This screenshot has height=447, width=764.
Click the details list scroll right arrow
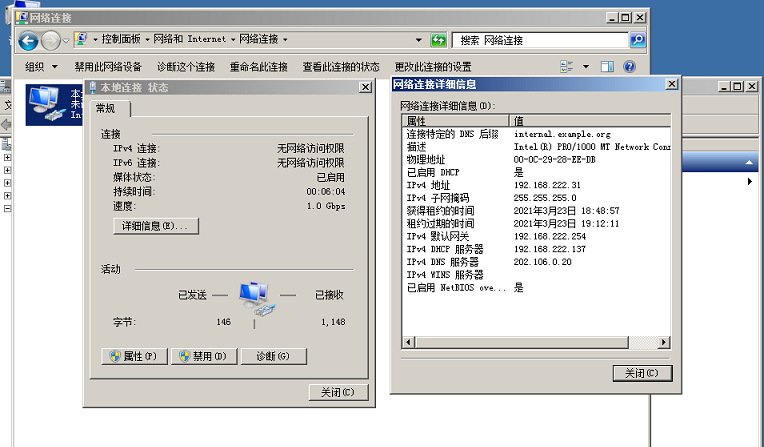point(664,342)
